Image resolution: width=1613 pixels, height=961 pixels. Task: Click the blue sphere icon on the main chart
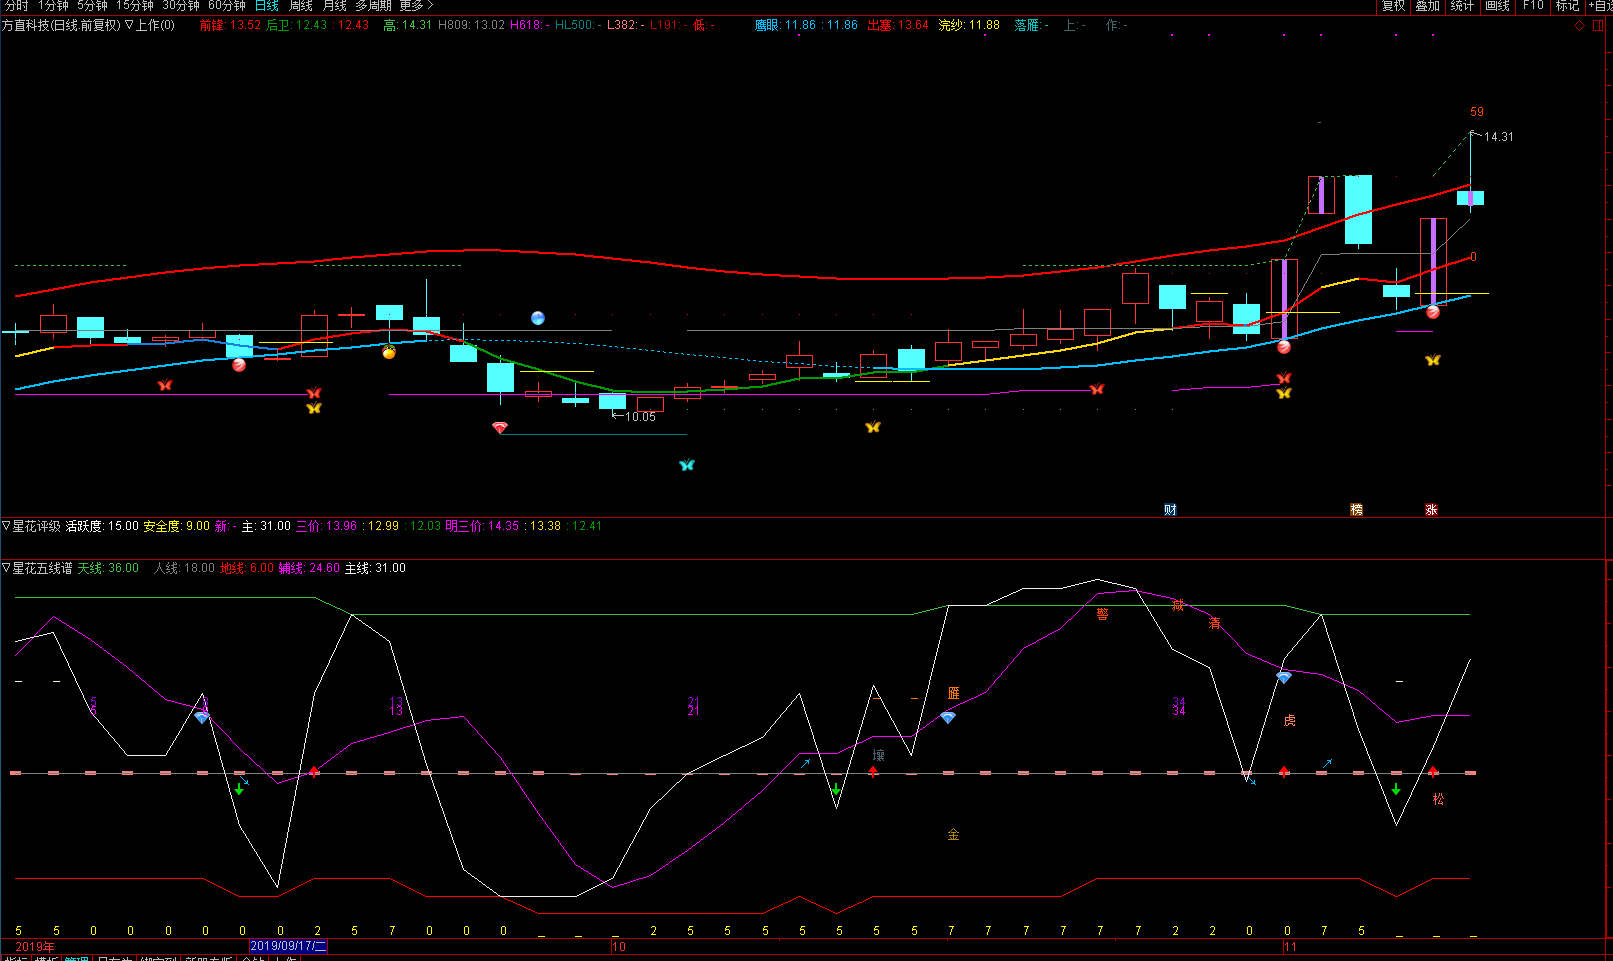point(538,318)
